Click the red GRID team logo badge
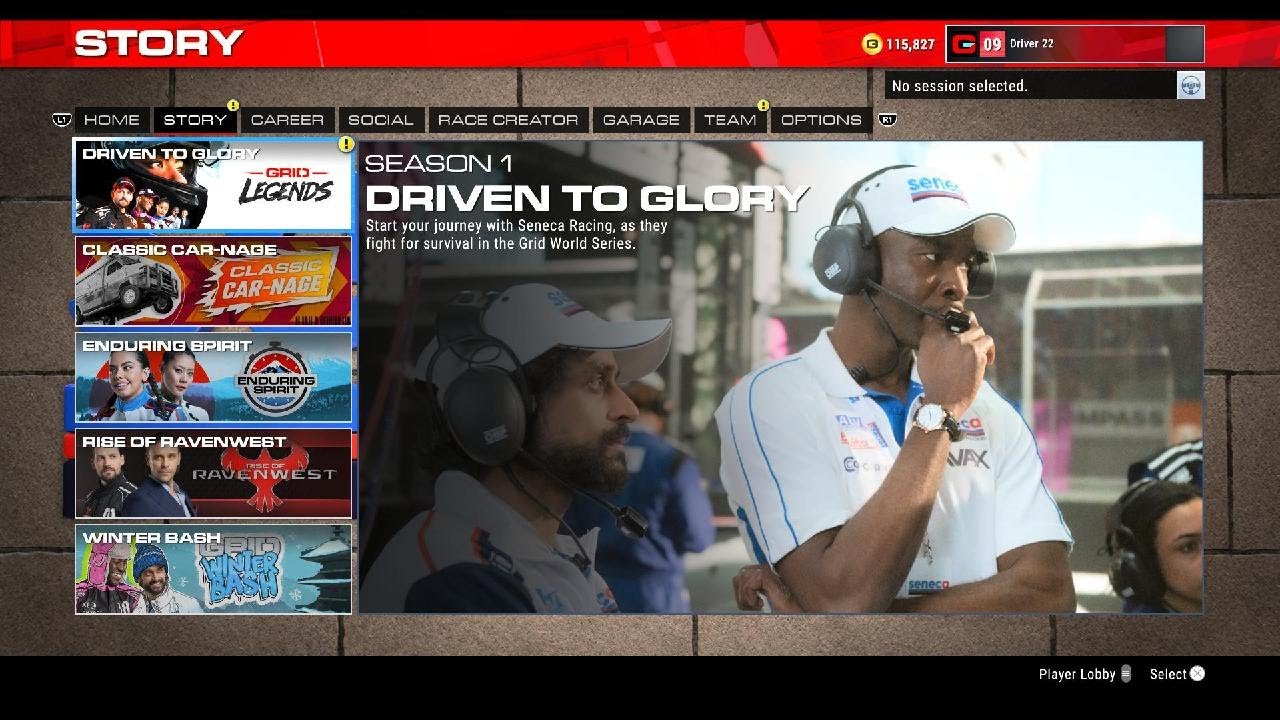Viewport: 1280px width, 720px height. click(x=964, y=44)
